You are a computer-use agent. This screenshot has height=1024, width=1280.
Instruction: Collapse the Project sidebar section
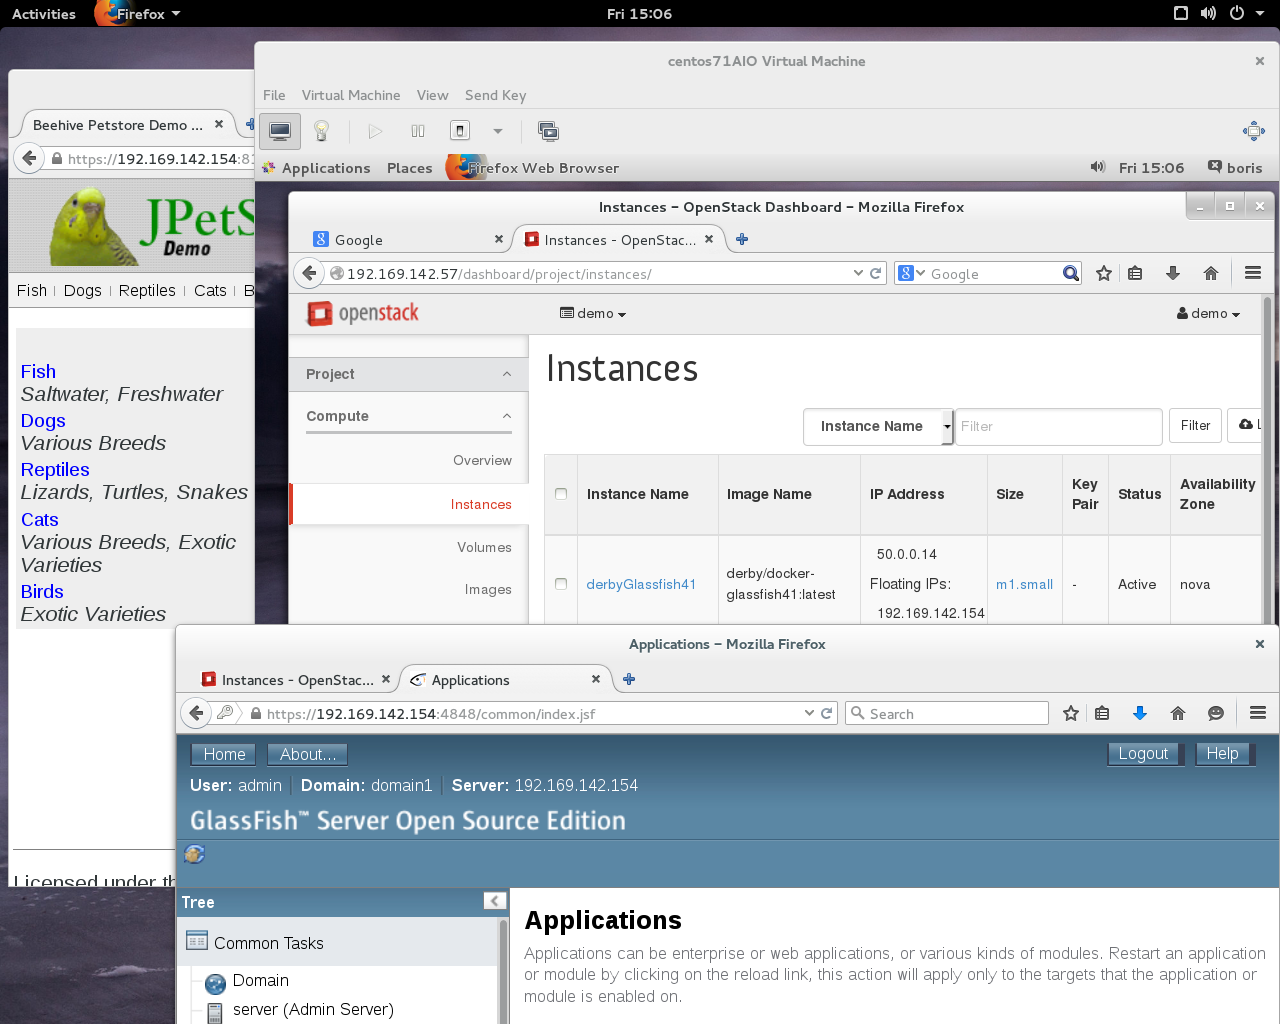[409, 374]
